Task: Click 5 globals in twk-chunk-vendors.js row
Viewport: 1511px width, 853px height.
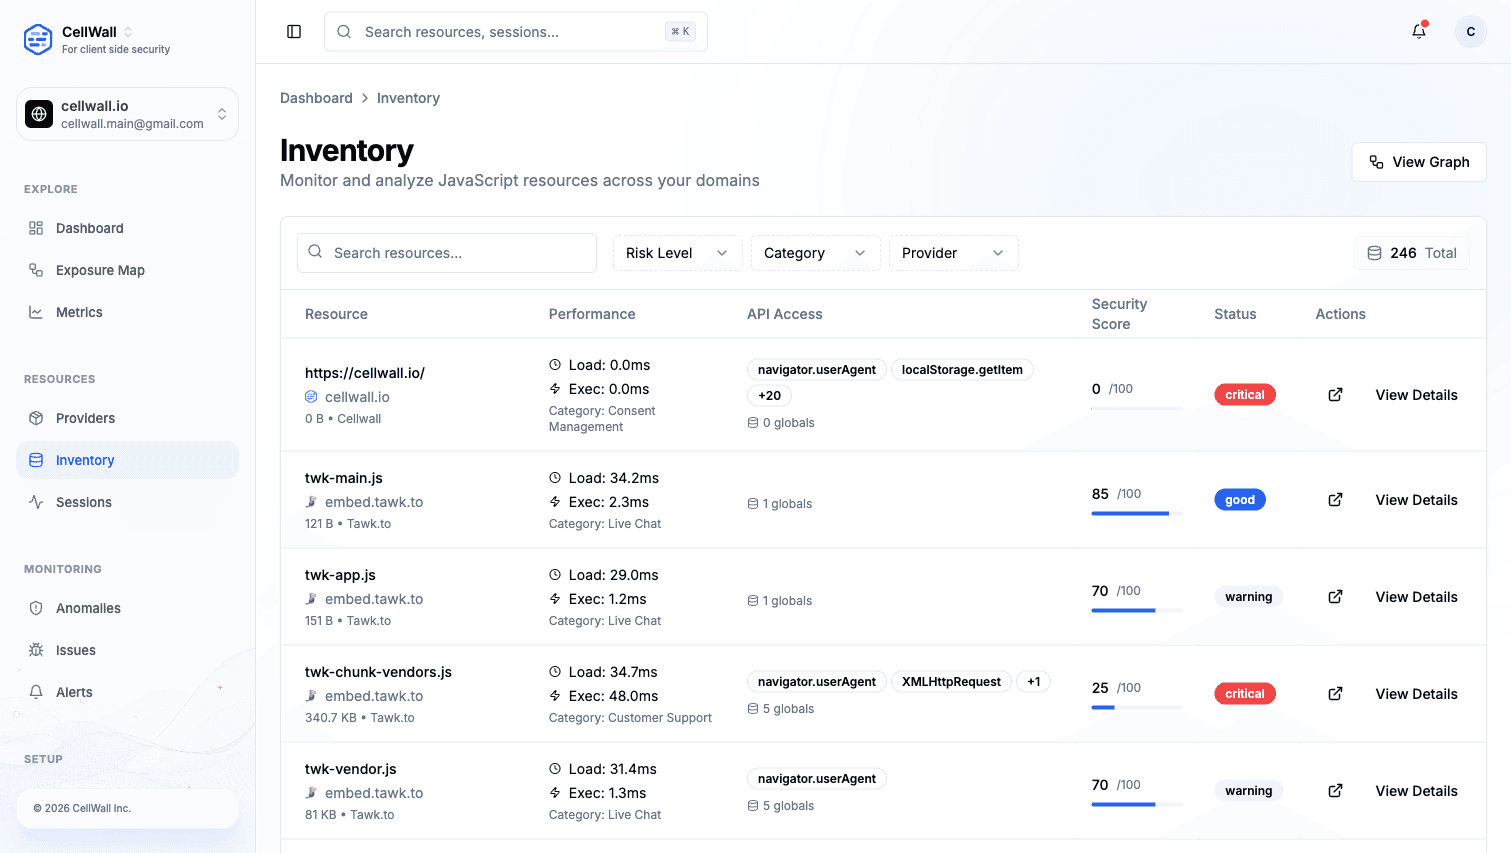Action: (x=781, y=709)
